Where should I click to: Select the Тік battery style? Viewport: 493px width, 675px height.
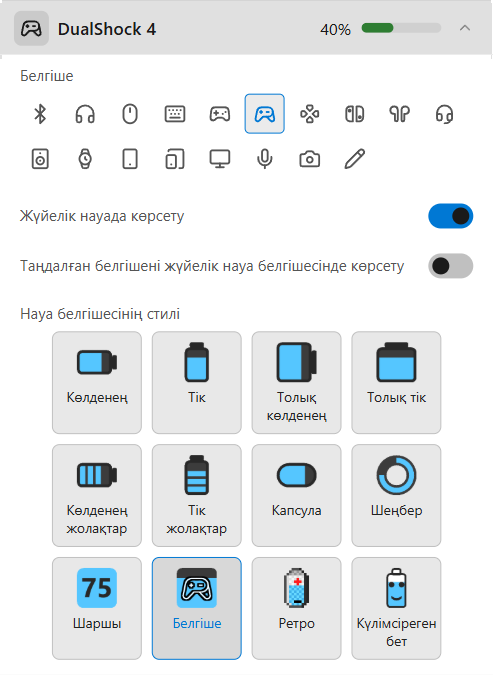coord(197,383)
